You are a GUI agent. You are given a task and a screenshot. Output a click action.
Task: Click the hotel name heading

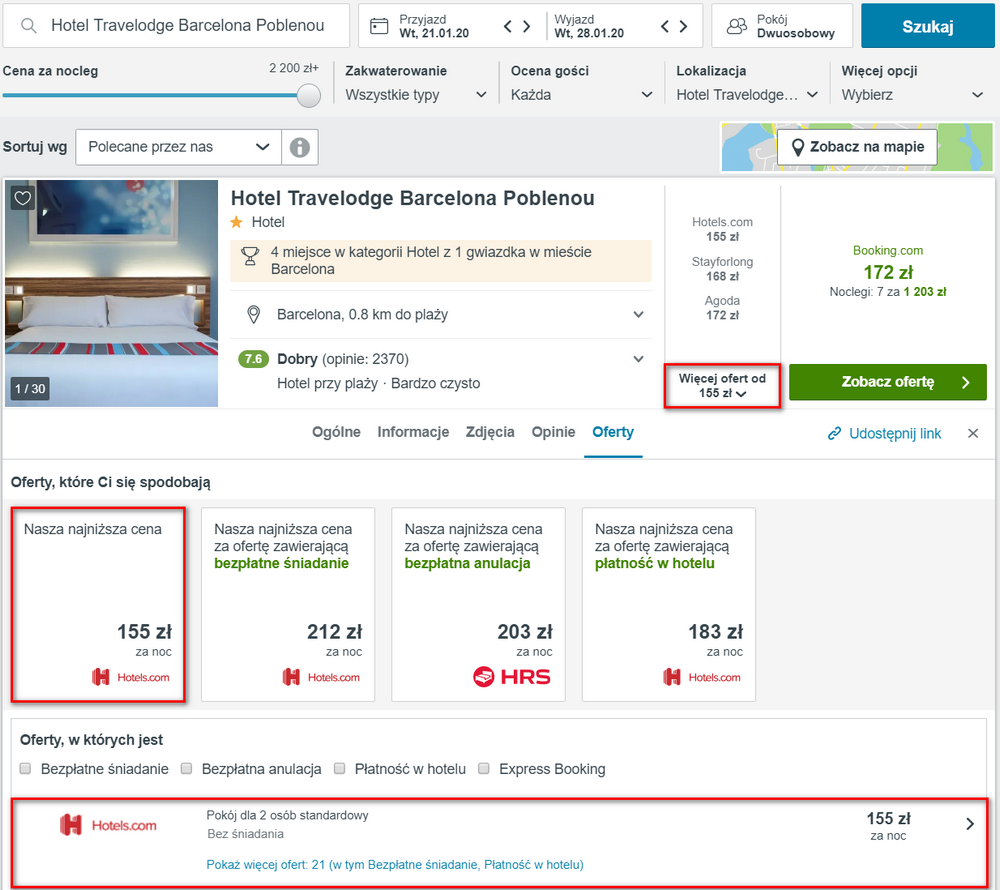pos(412,198)
